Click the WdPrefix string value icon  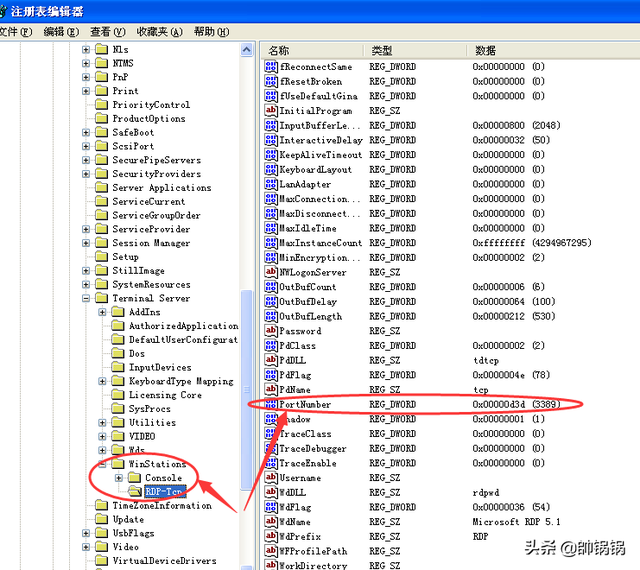[x=271, y=536]
